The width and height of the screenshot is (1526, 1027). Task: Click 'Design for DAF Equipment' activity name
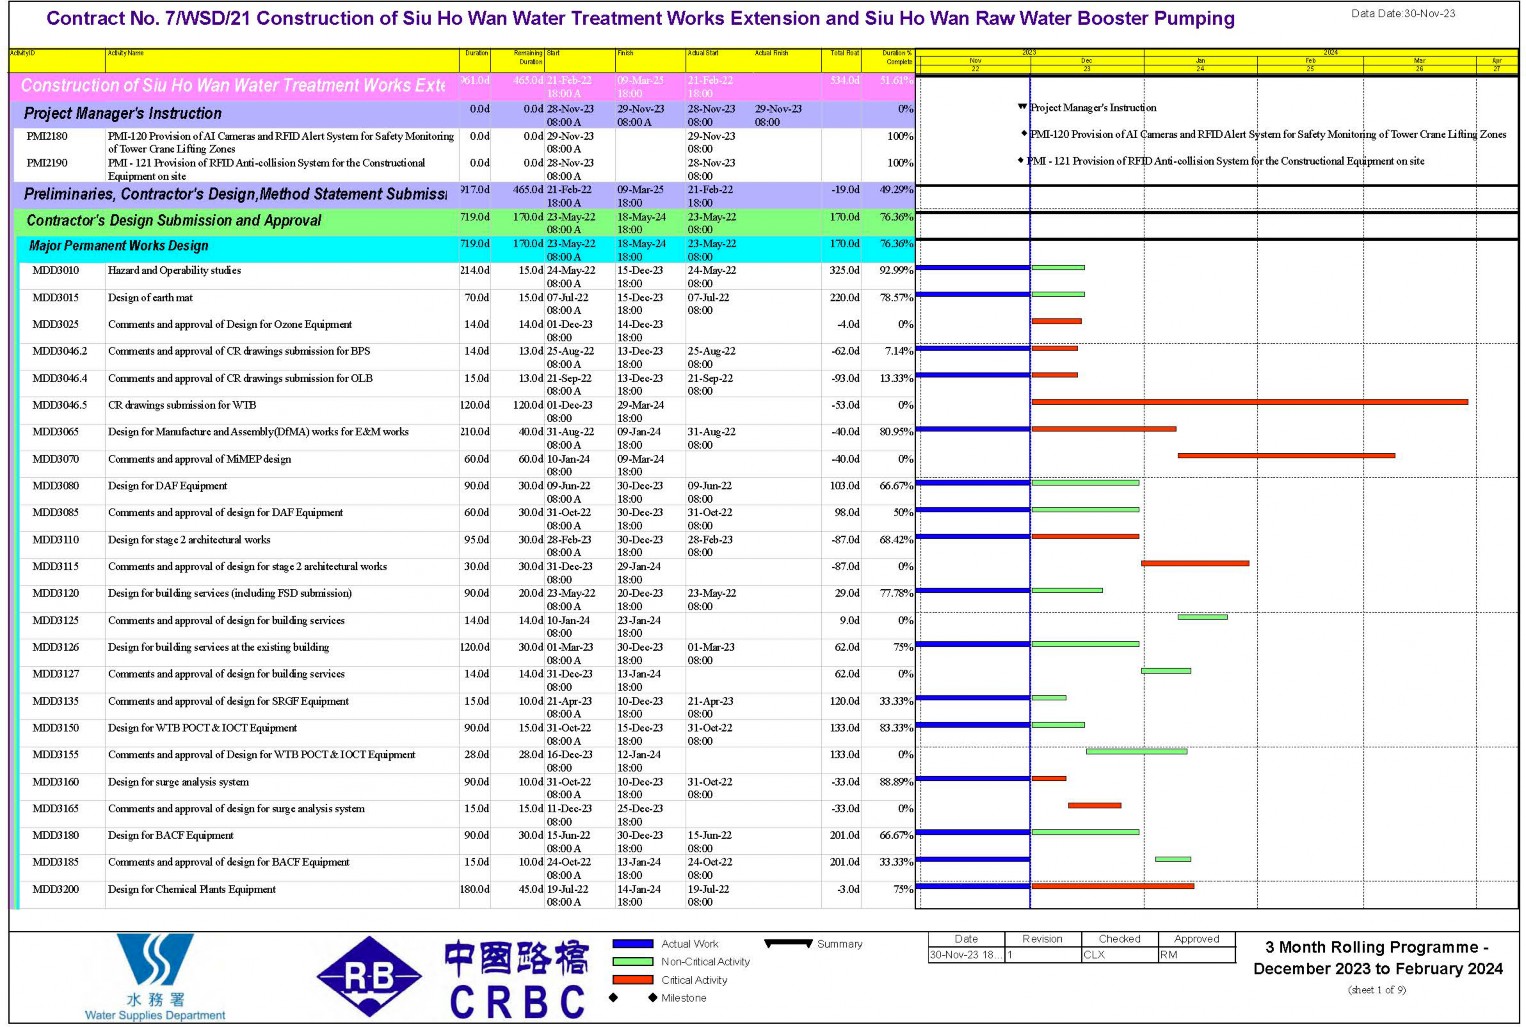point(167,485)
